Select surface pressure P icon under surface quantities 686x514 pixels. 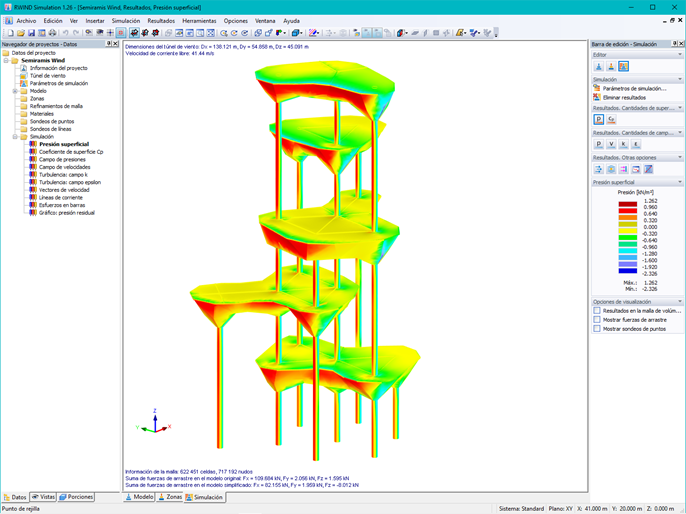pyautogui.click(x=598, y=119)
